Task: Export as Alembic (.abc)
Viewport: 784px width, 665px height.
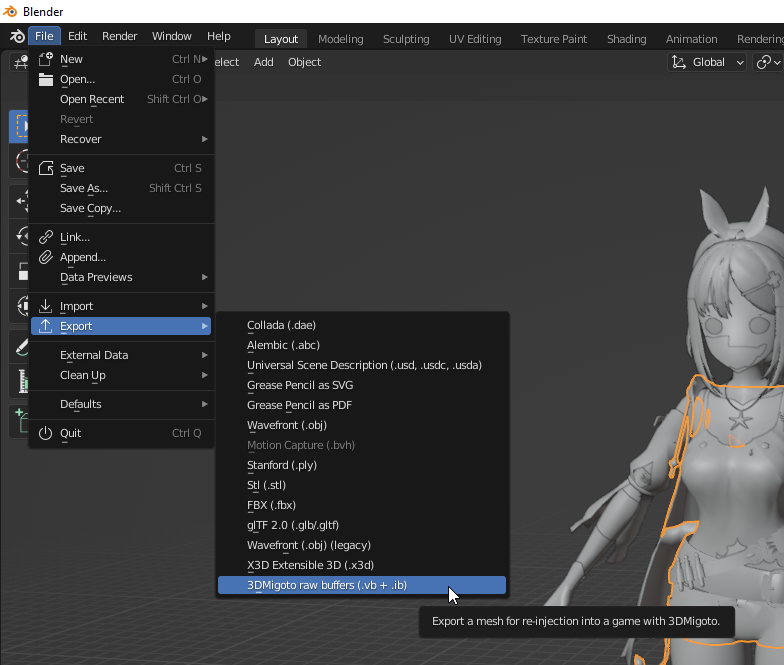Action: click(x=362, y=345)
